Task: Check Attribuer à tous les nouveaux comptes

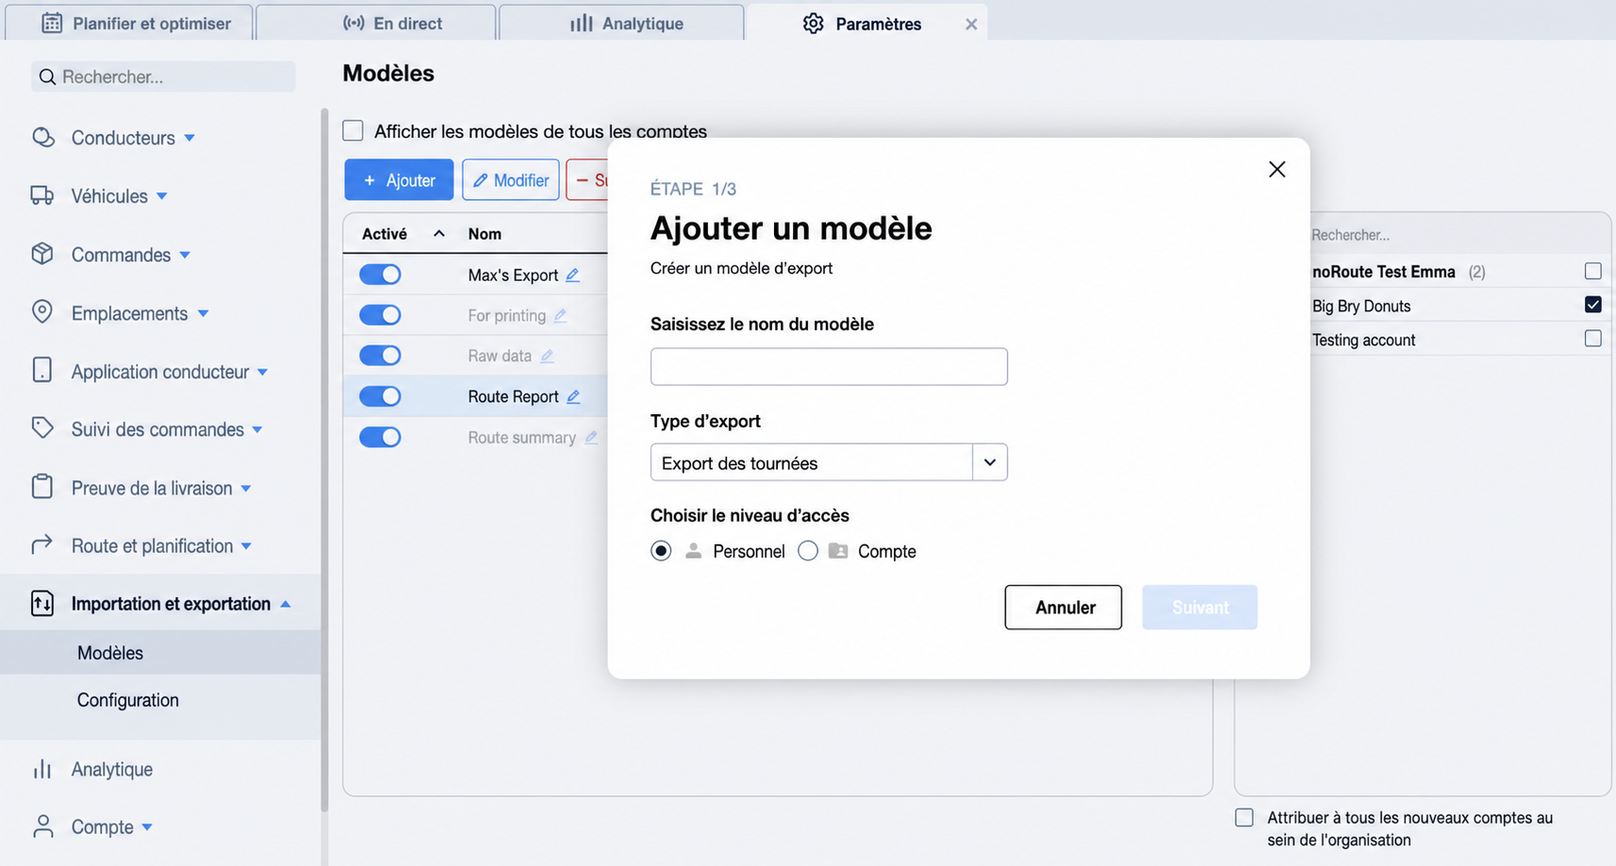Action: 1244,817
